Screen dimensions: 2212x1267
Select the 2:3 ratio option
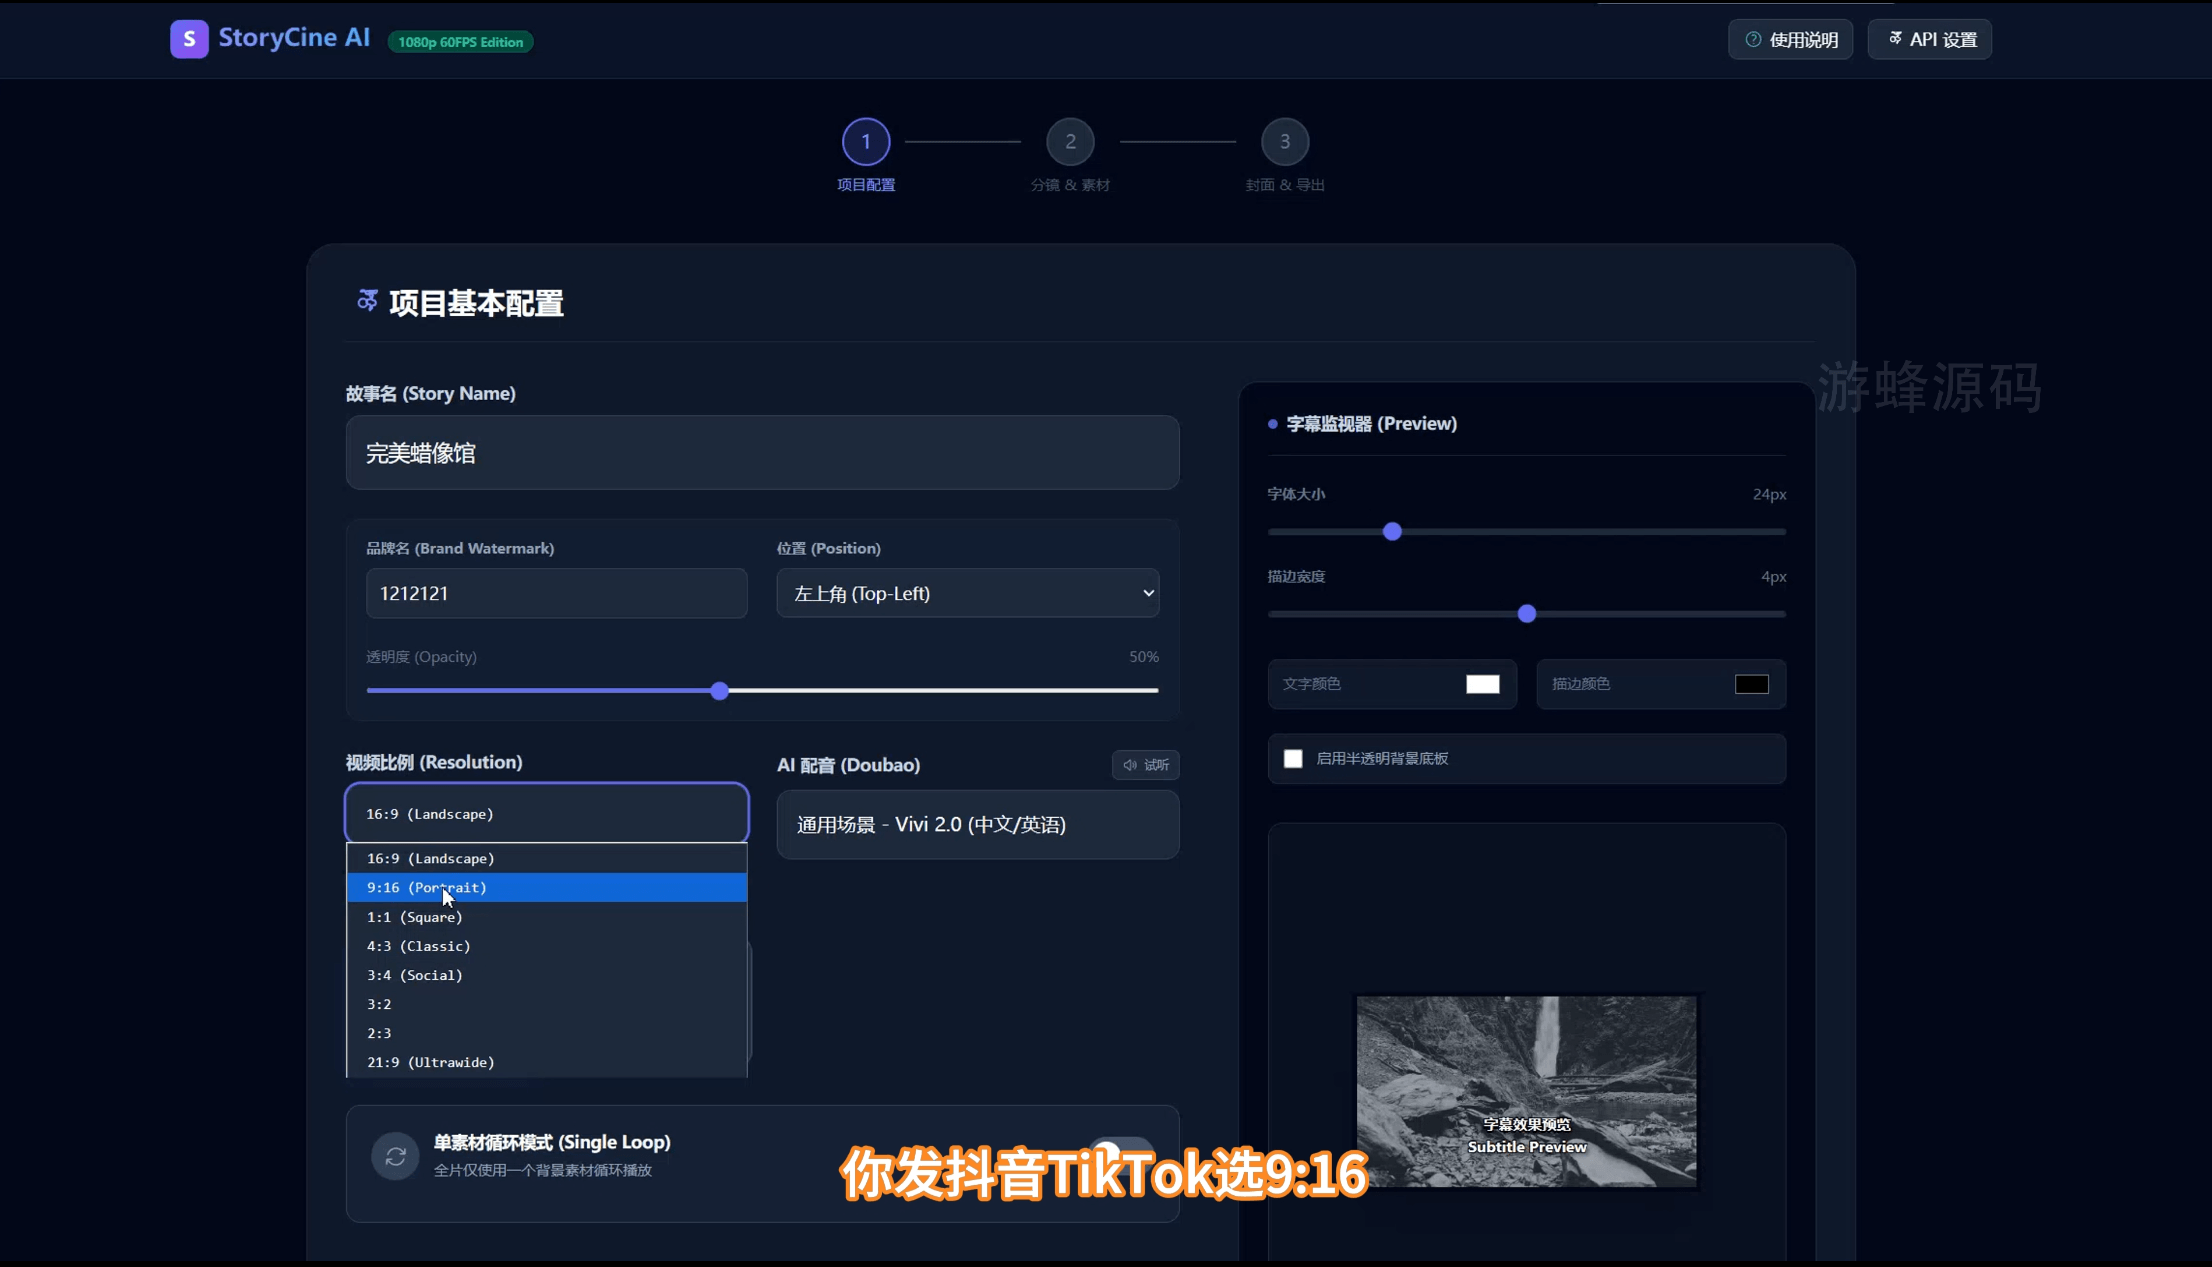click(x=547, y=1033)
